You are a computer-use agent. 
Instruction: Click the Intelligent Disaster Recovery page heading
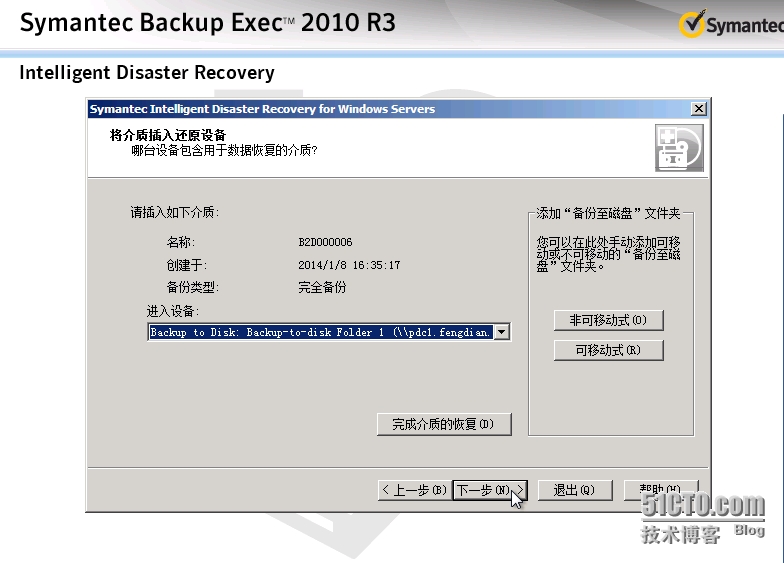[x=147, y=72]
